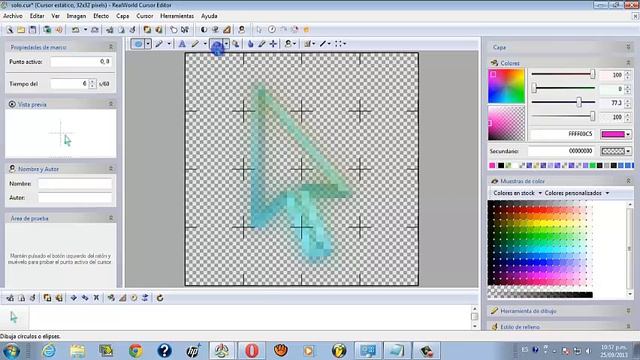Open the pencil tool dropdown arrow
This screenshot has height=360, width=640.
pos(205,44)
